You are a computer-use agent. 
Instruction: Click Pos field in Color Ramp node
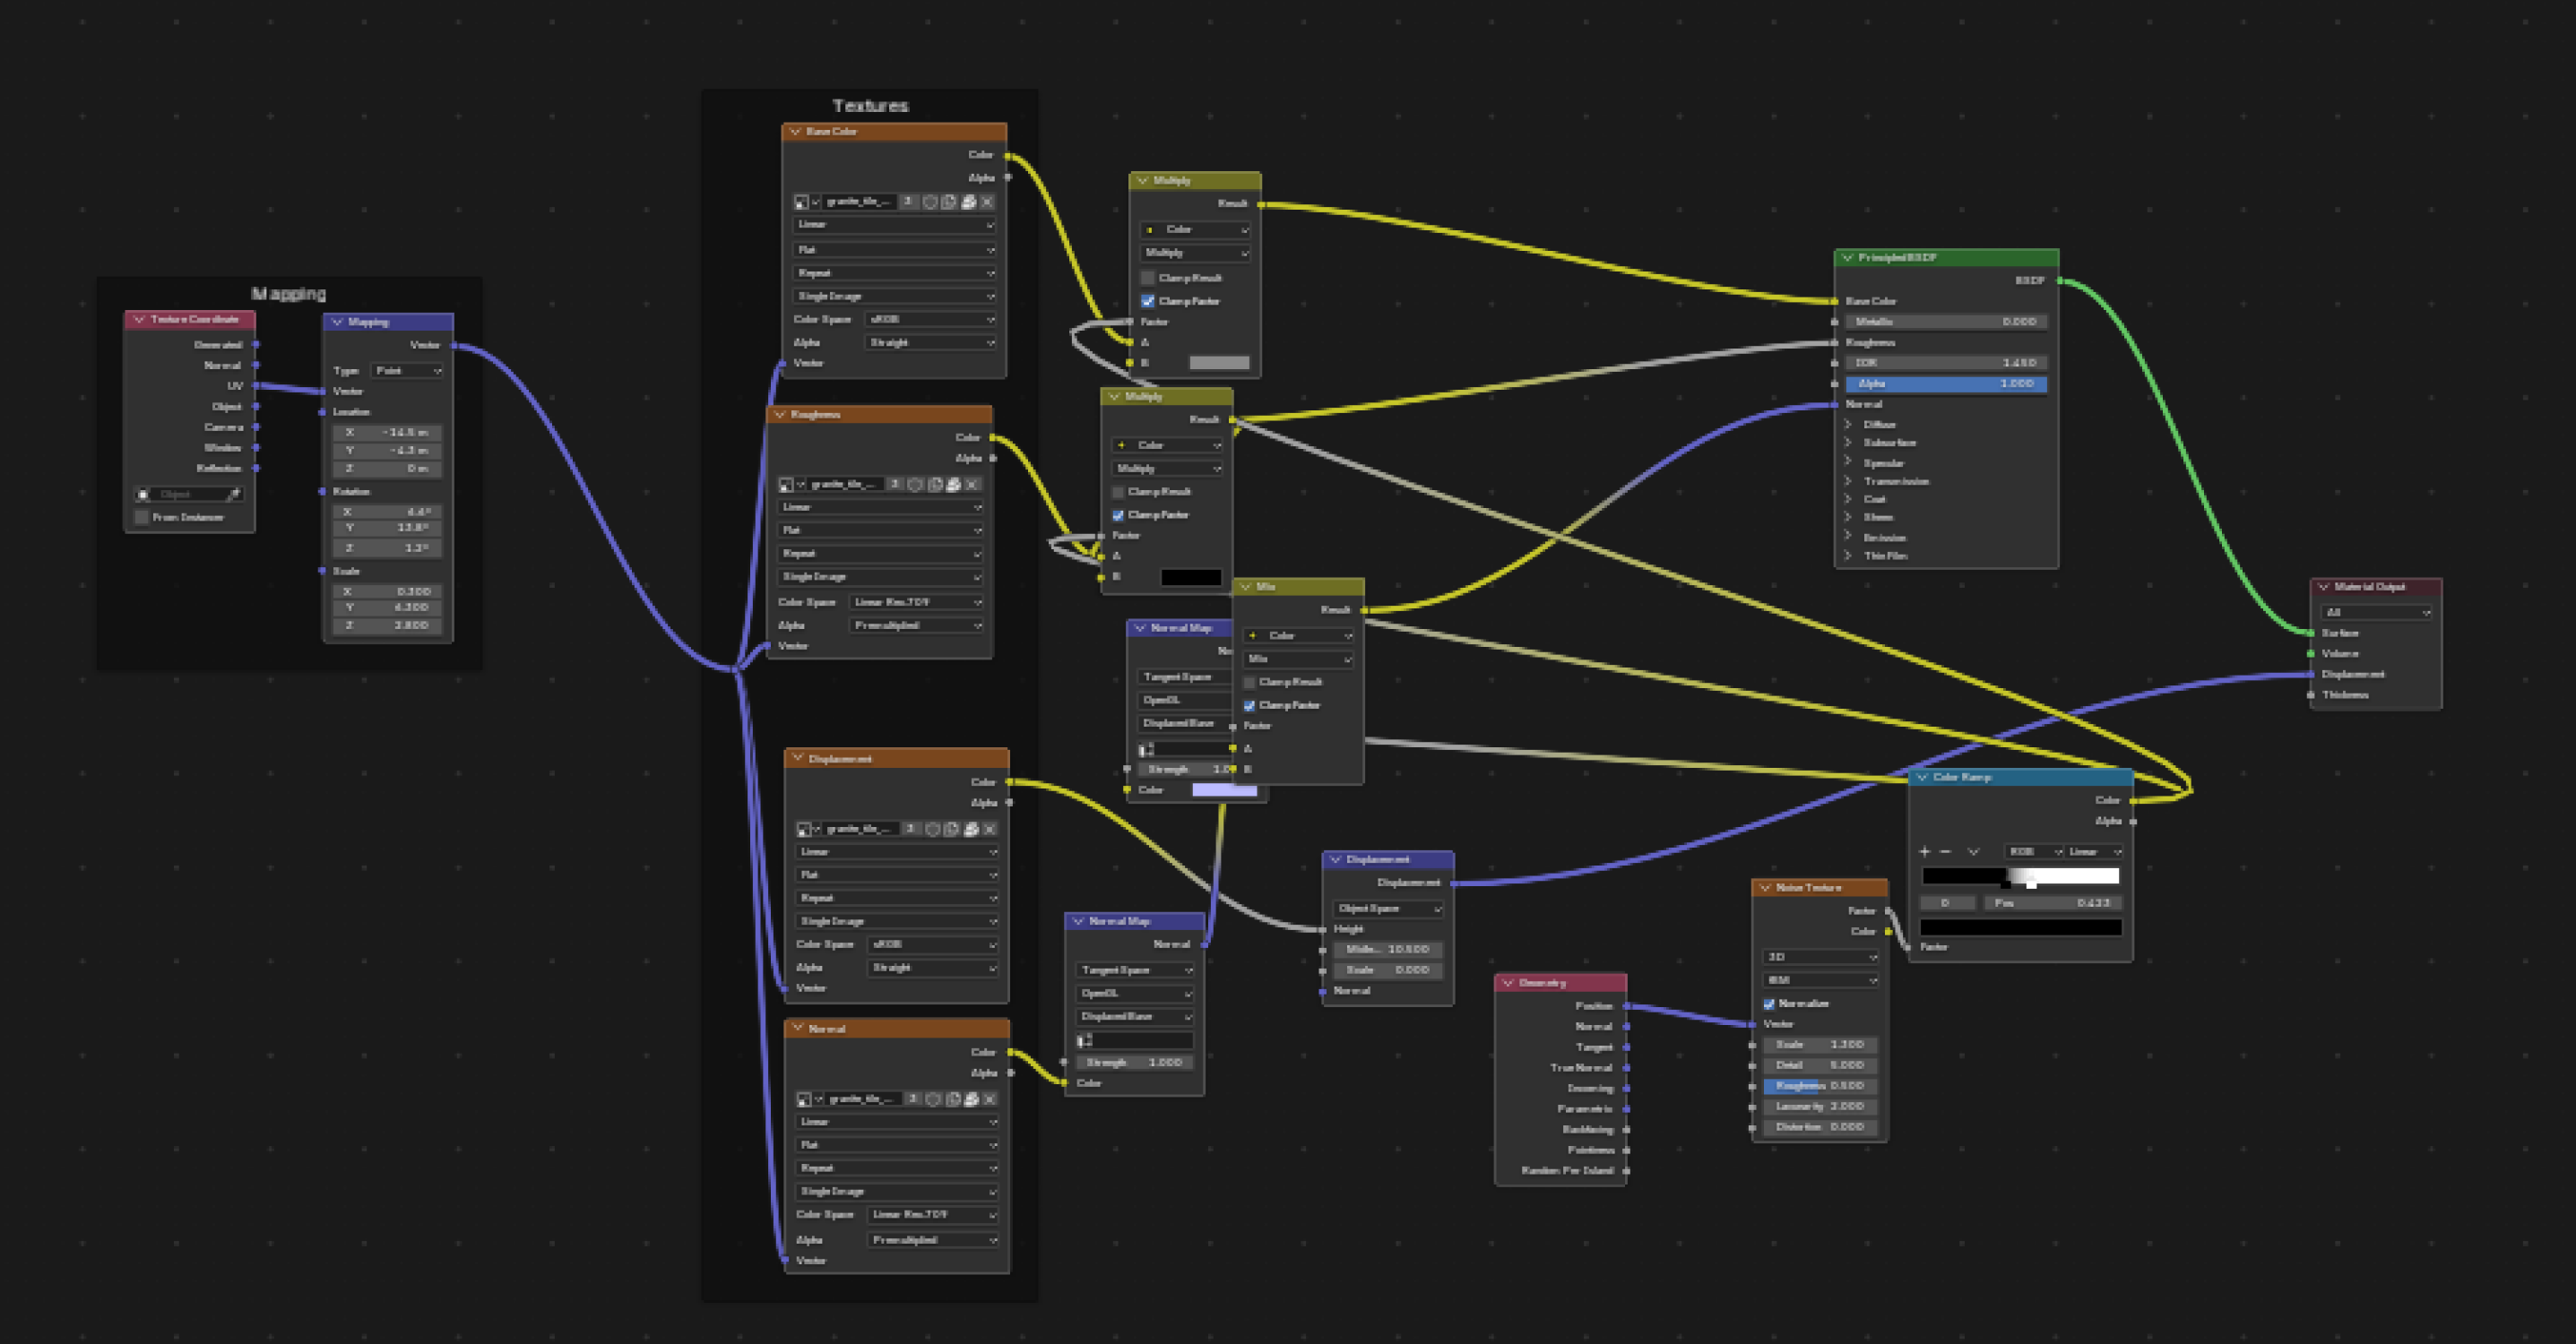2053,903
